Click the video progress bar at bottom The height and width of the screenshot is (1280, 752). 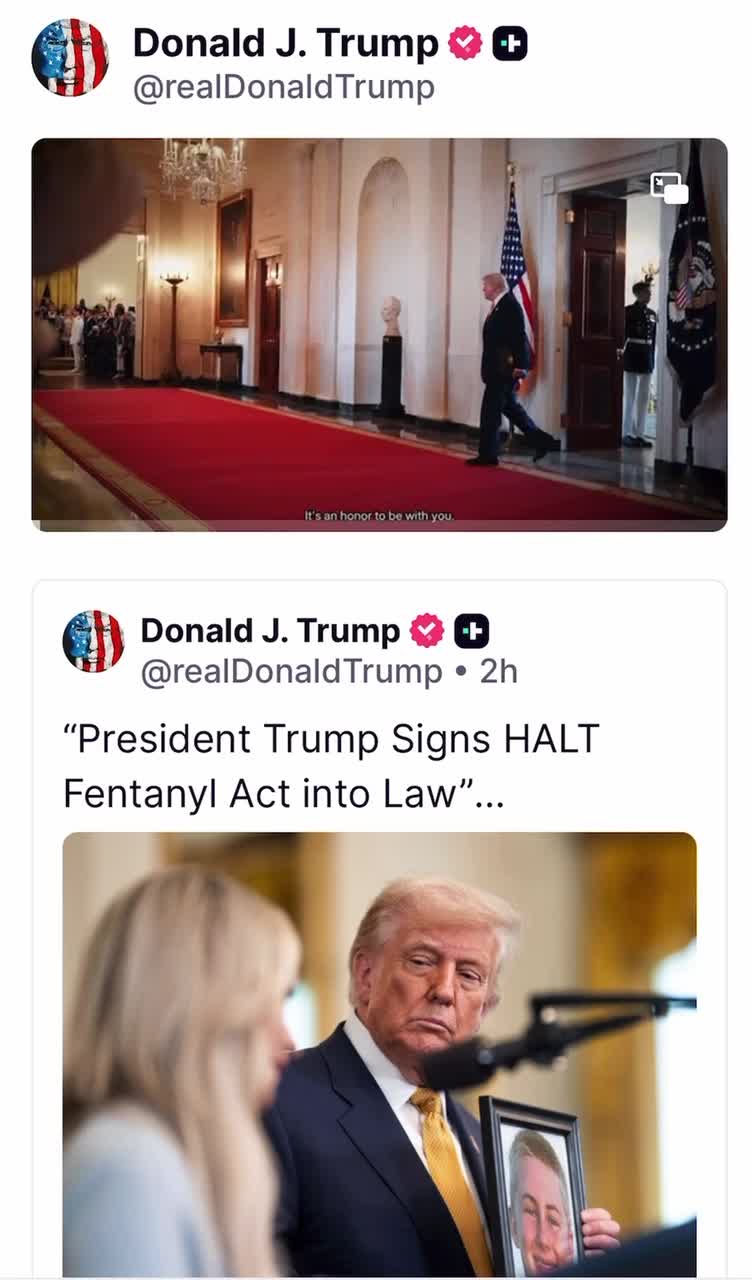click(x=379, y=525)
